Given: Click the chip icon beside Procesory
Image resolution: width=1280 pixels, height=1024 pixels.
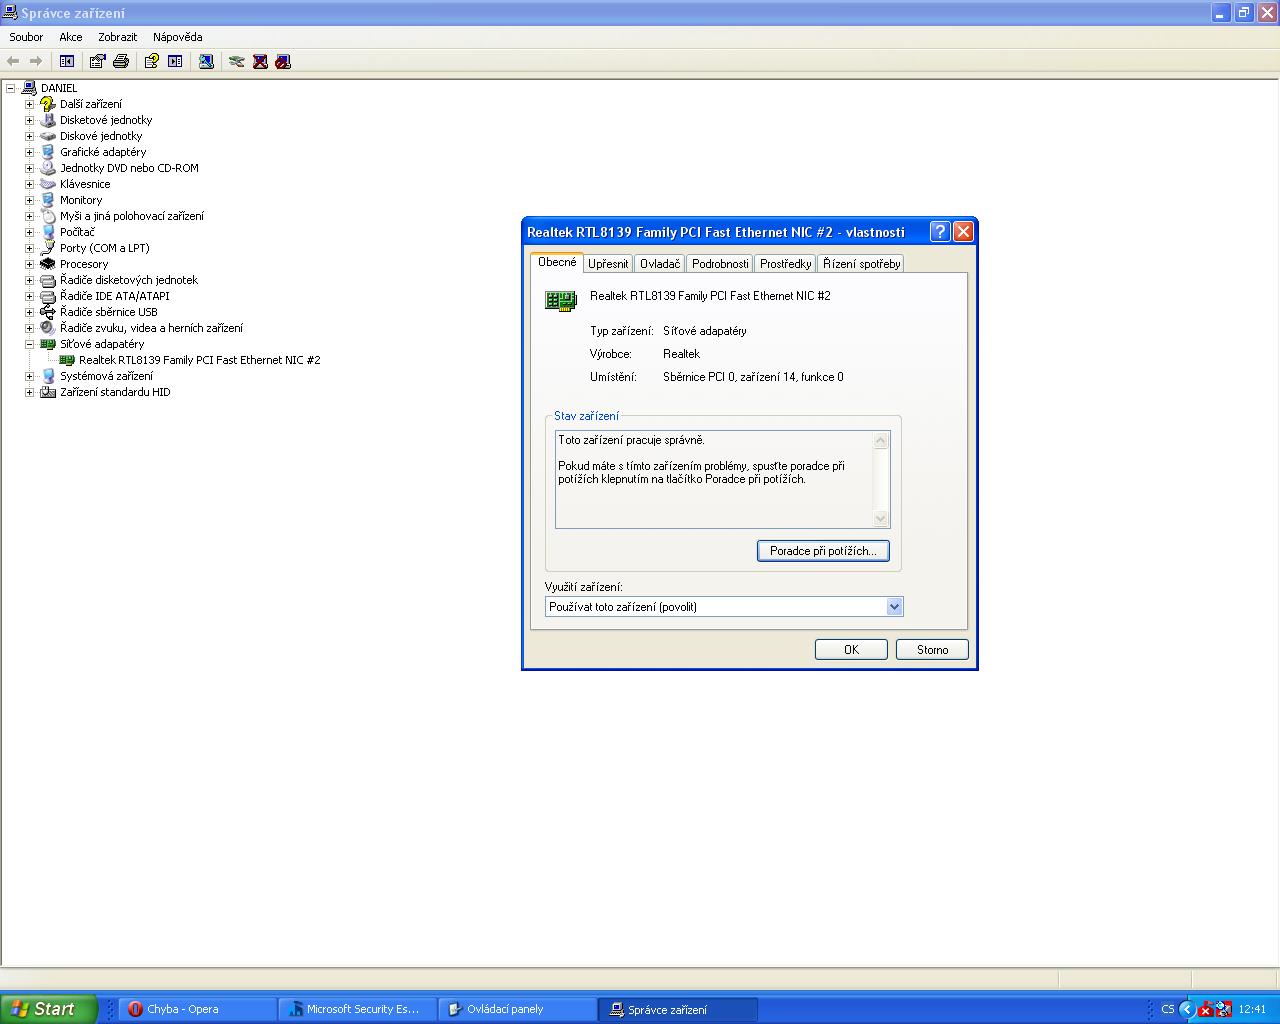Looking at the screenshot, I should click(x=48, y=264).
